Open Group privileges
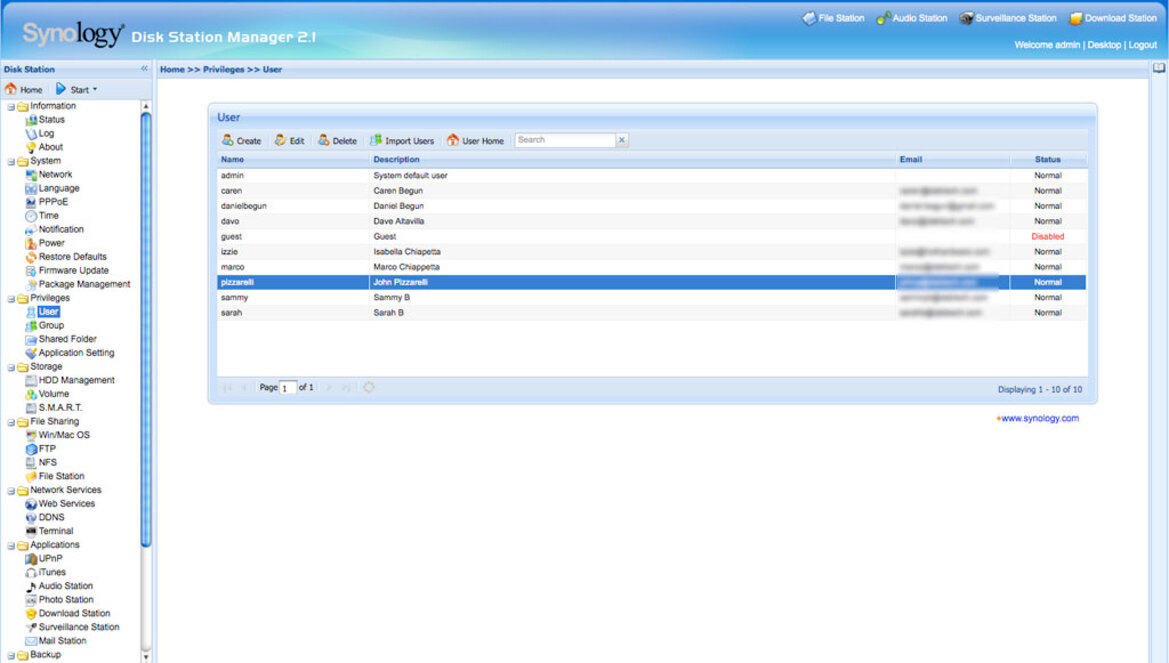The width and height of the screenshot is (1169, 663). [x=51, y=325]
